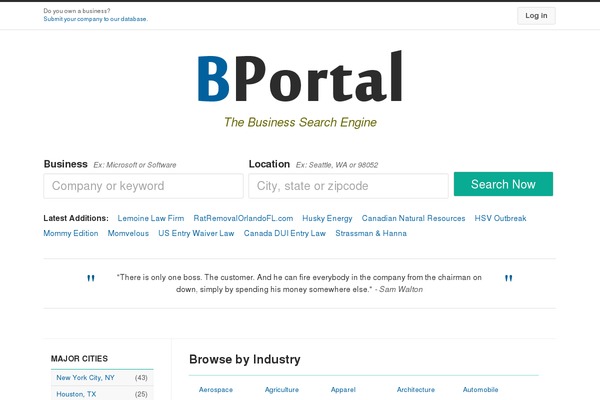The height and width of the screenshot is (400, 600).
Task: Focus the Company or keyword field
Action: pyautogui.click(x=143, y=186)
